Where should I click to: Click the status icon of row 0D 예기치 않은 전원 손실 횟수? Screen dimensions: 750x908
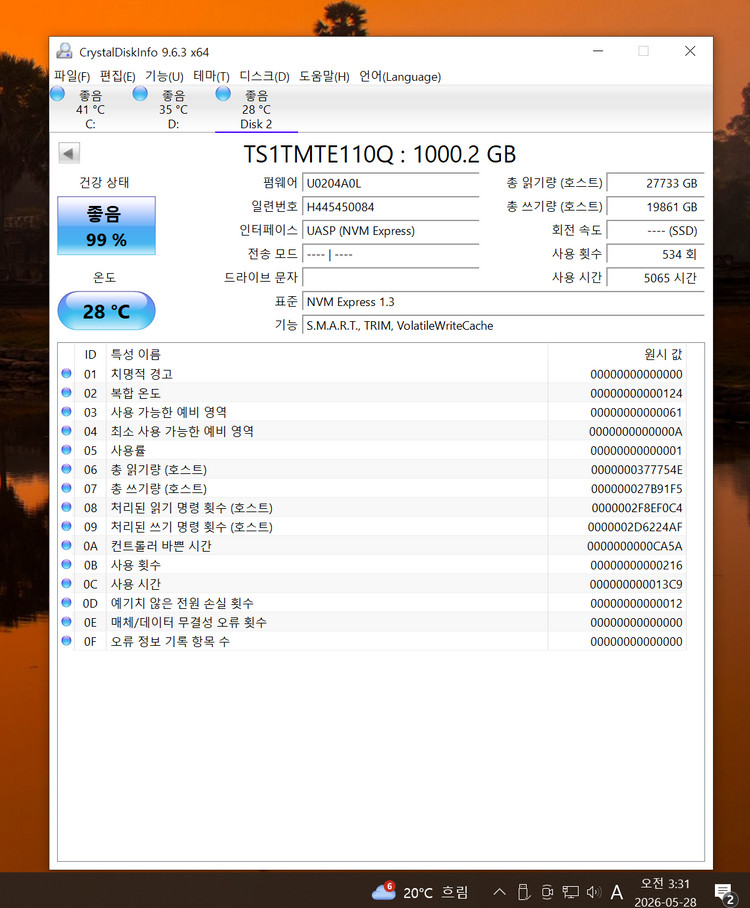67,603
